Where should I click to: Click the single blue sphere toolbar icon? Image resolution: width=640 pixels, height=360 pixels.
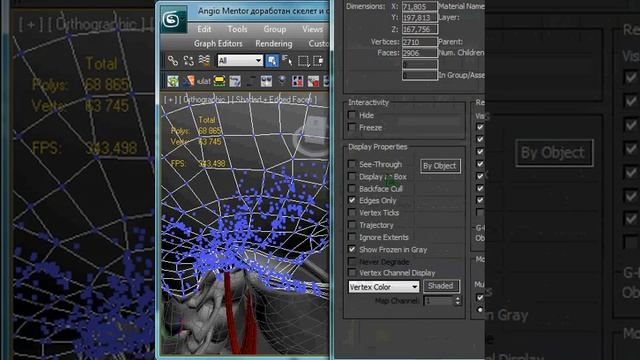click(x=282, y=80)
